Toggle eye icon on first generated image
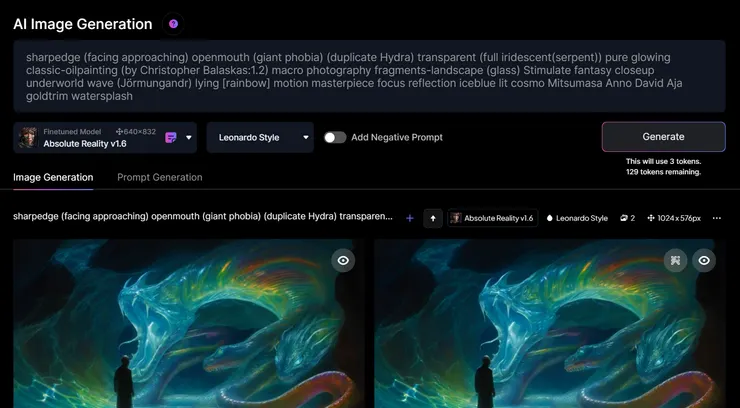The image size is (740, 408). click(x=343, y=260)
